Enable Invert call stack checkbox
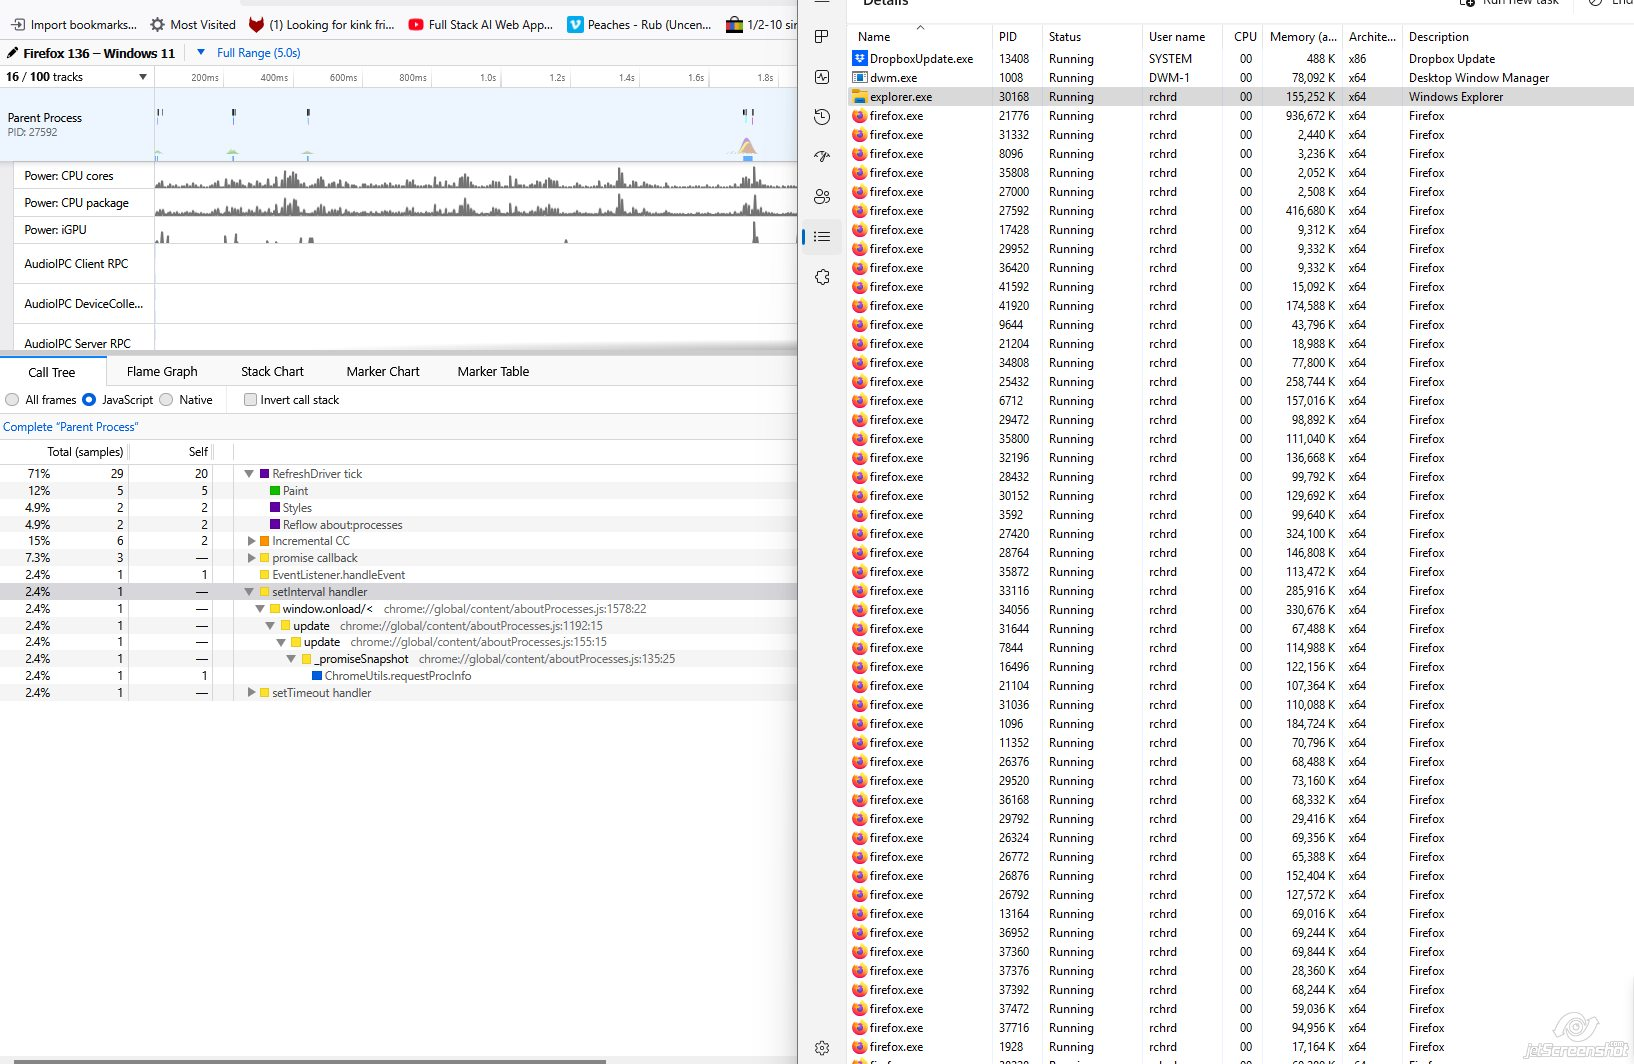The height and width of the screenshot is (1064, 1634). 250,400
